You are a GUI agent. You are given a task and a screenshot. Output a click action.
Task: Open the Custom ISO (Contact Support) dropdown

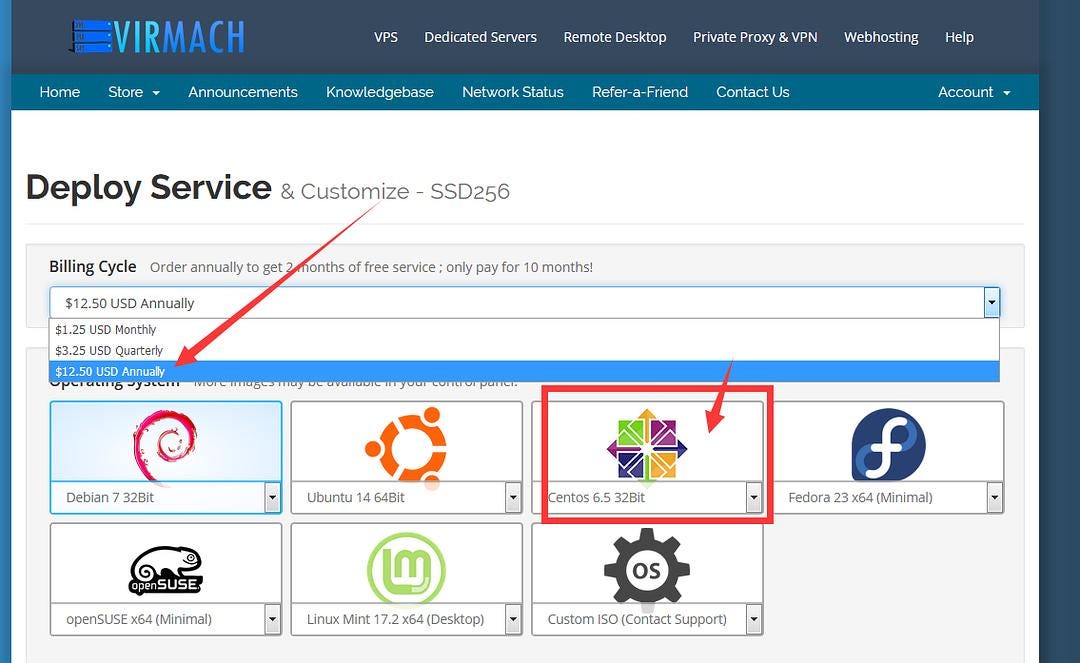pyautogui.click(x=754, y=619)
